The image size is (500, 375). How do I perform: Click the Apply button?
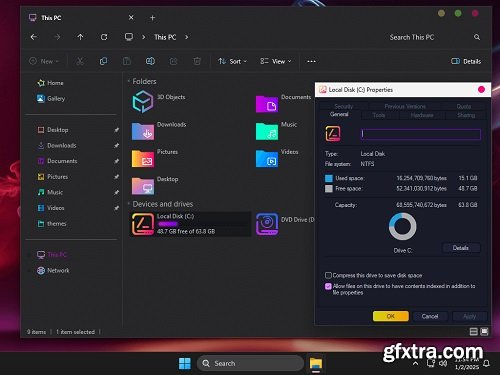(469, 316)
